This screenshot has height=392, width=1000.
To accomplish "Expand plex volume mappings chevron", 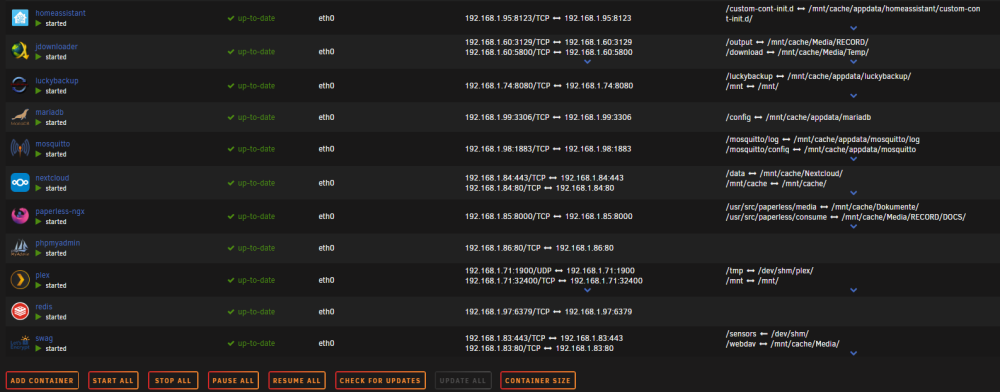I will pos(853,290).
